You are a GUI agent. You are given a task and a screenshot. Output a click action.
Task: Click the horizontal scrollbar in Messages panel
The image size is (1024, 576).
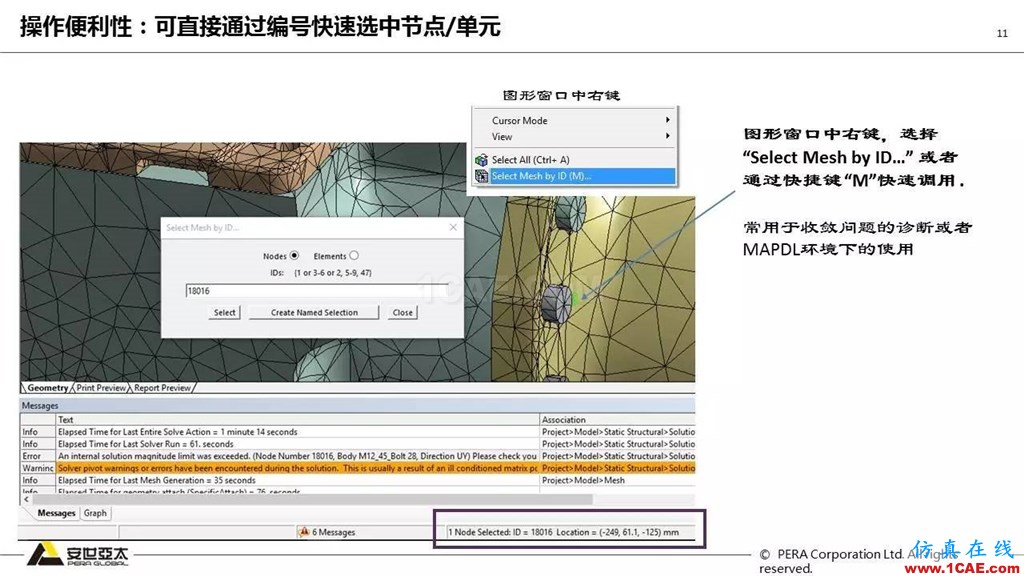coord(312,500)
